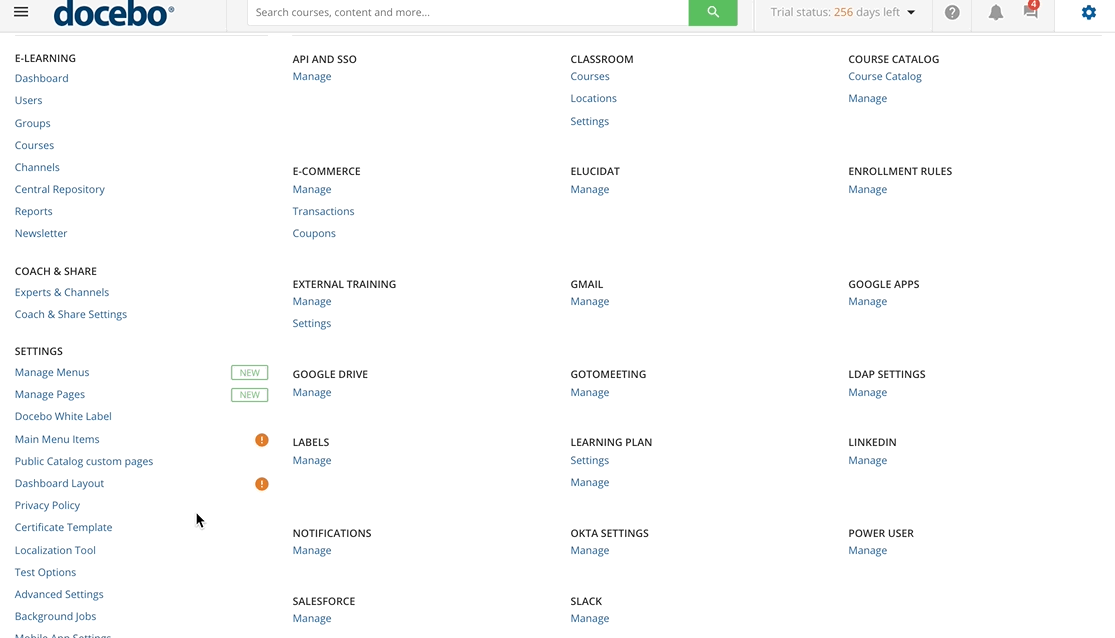Open Classroom Courses
This screenshot has width=1115, height=638.
pos(590,77)
